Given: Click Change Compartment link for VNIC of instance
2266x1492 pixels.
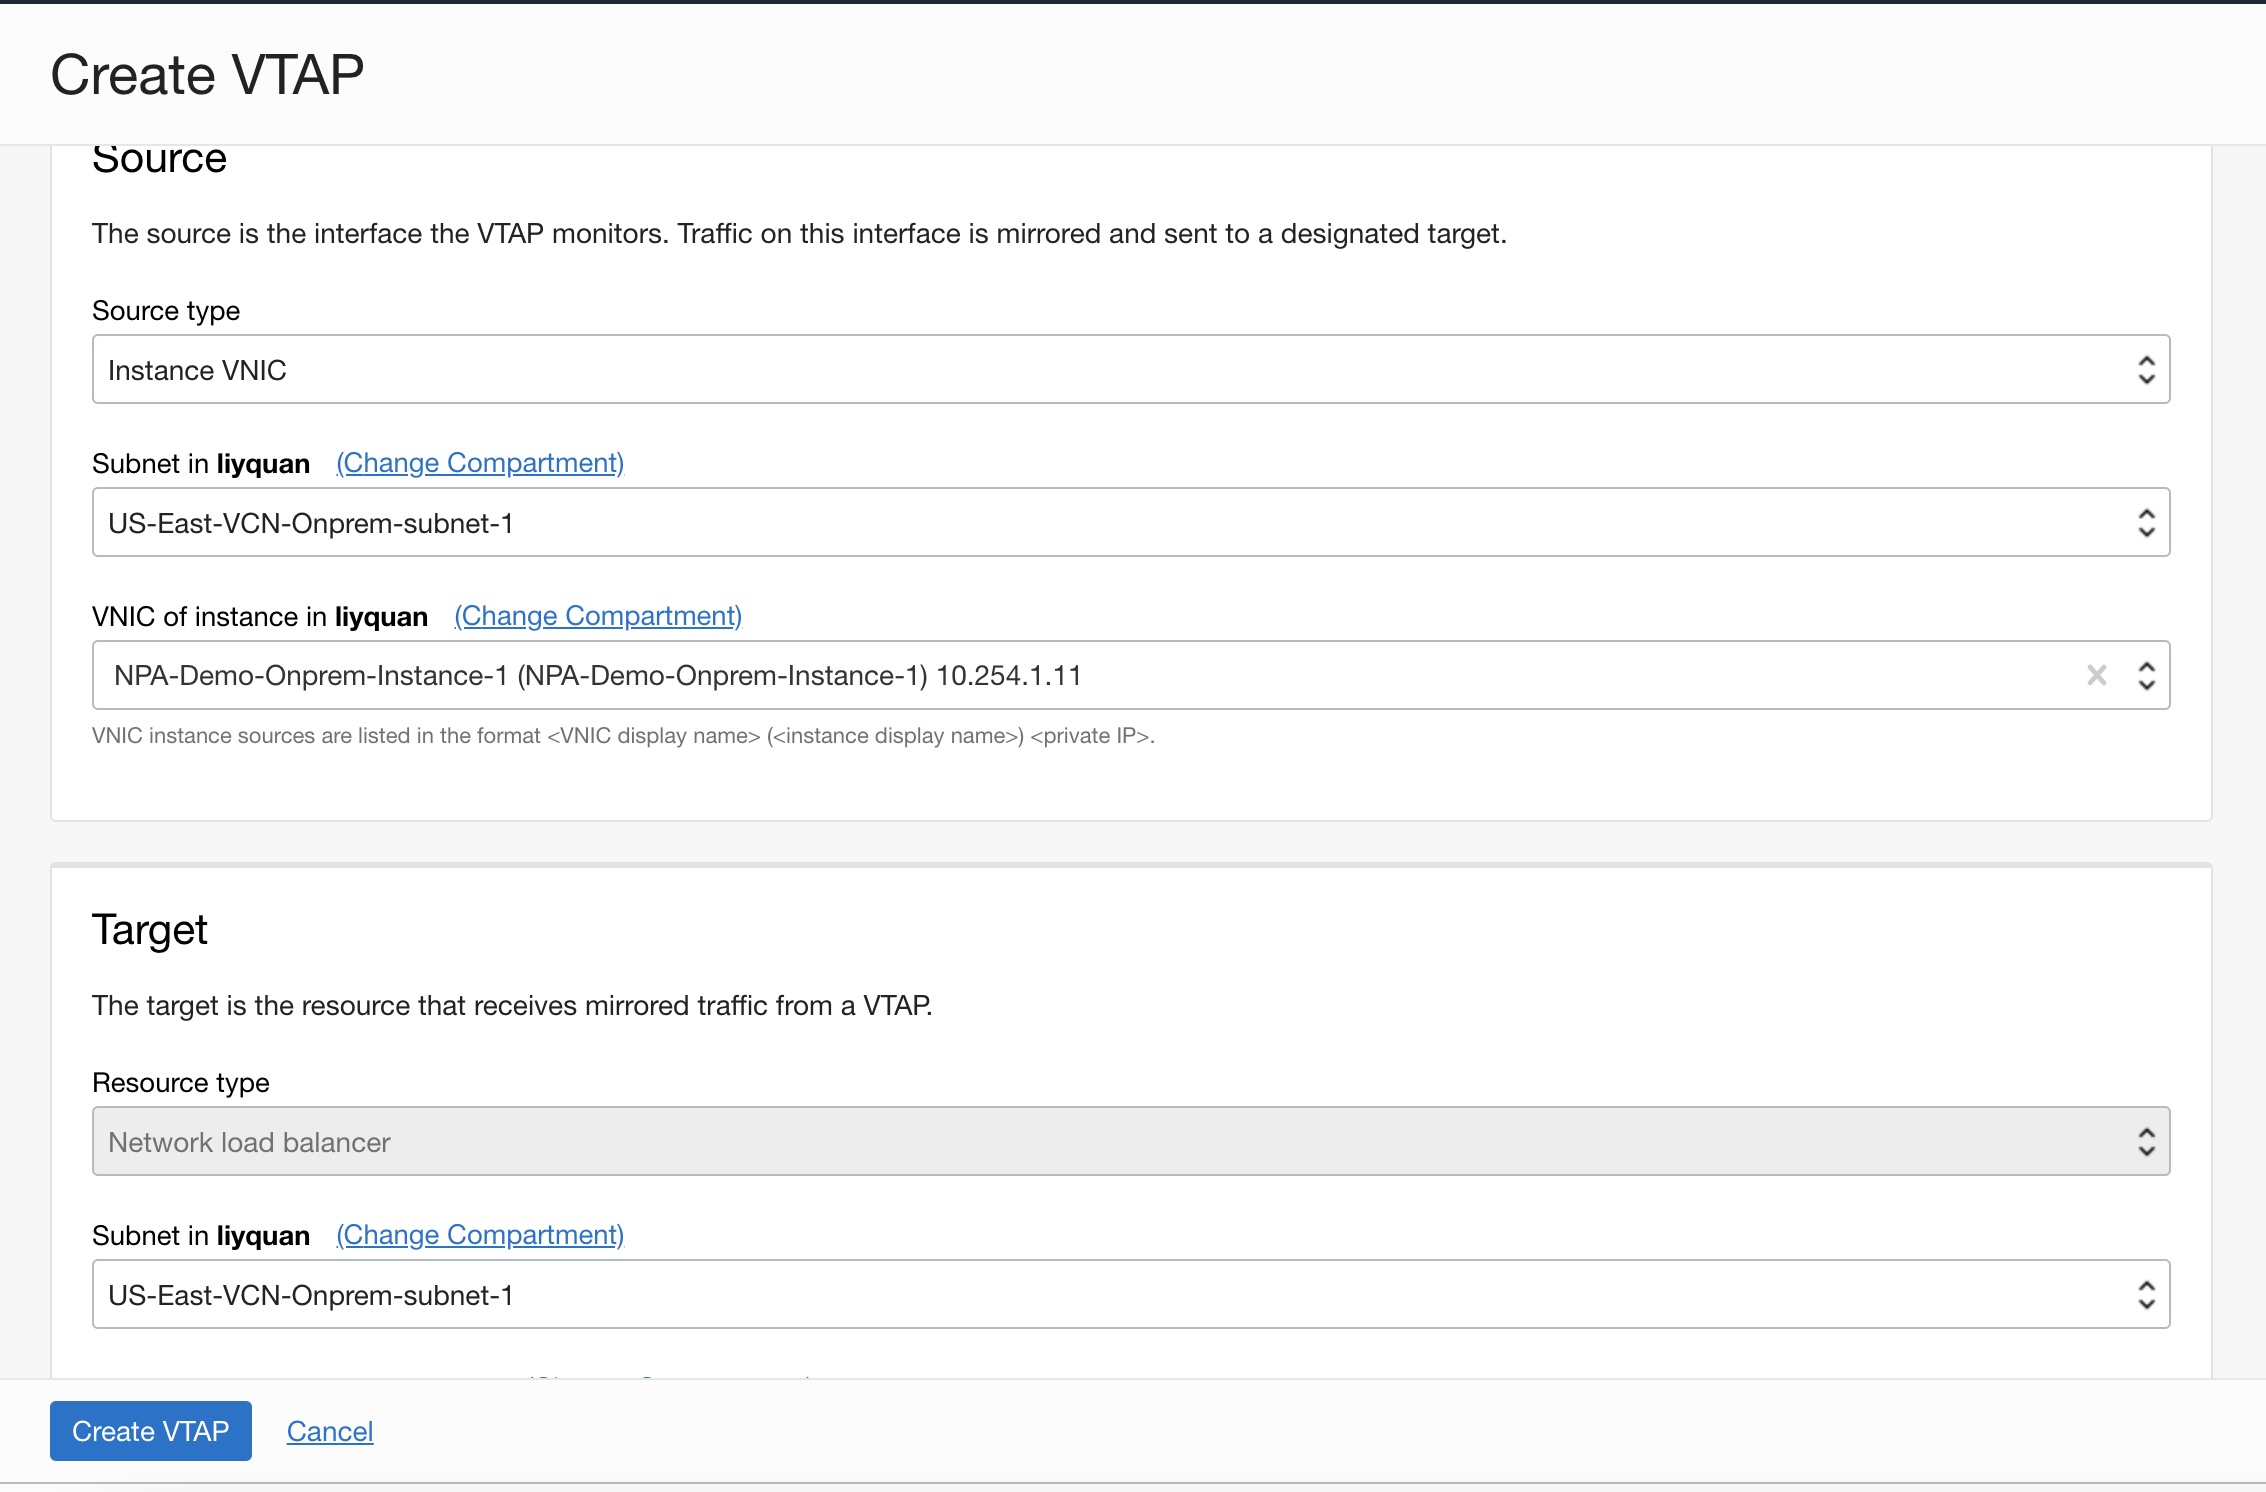Looking at the screenshot, I should 598,616.
